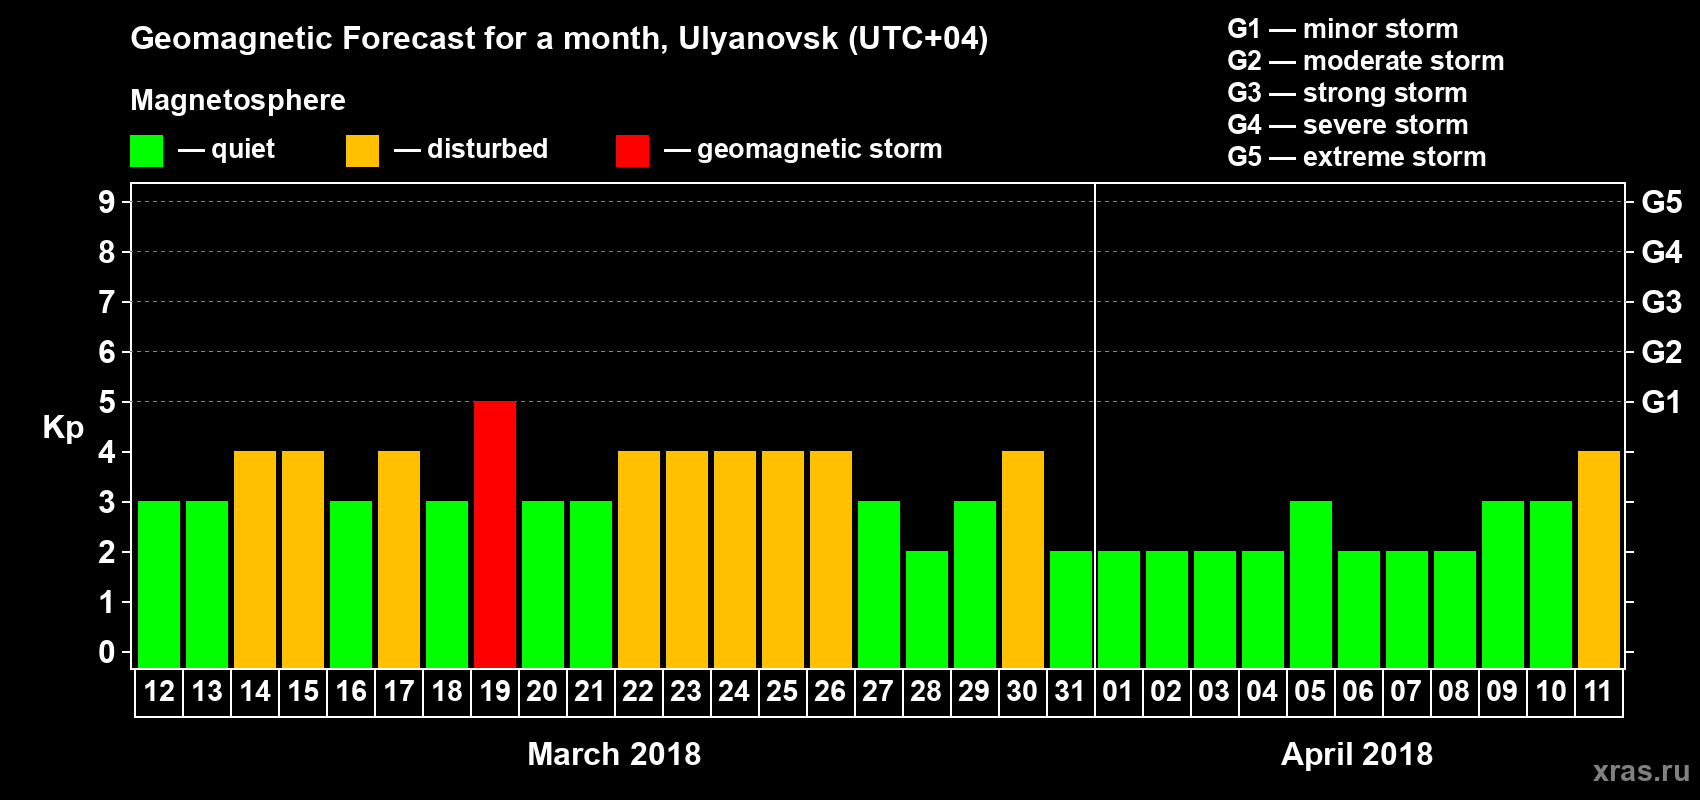Viewport: 1700px width, 800px height.
Task: Select the red storm bar for March 19
Action: 495,534
